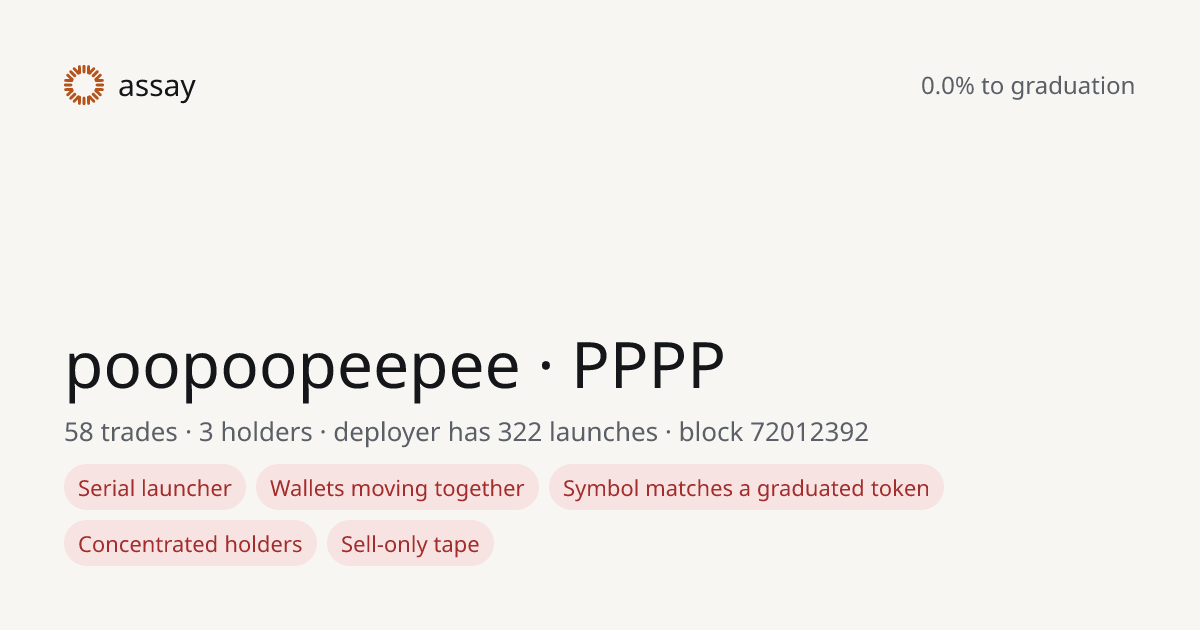Select the number 322 of launches
Viewport: 1200px width, 630px height.
click(520, 432)
